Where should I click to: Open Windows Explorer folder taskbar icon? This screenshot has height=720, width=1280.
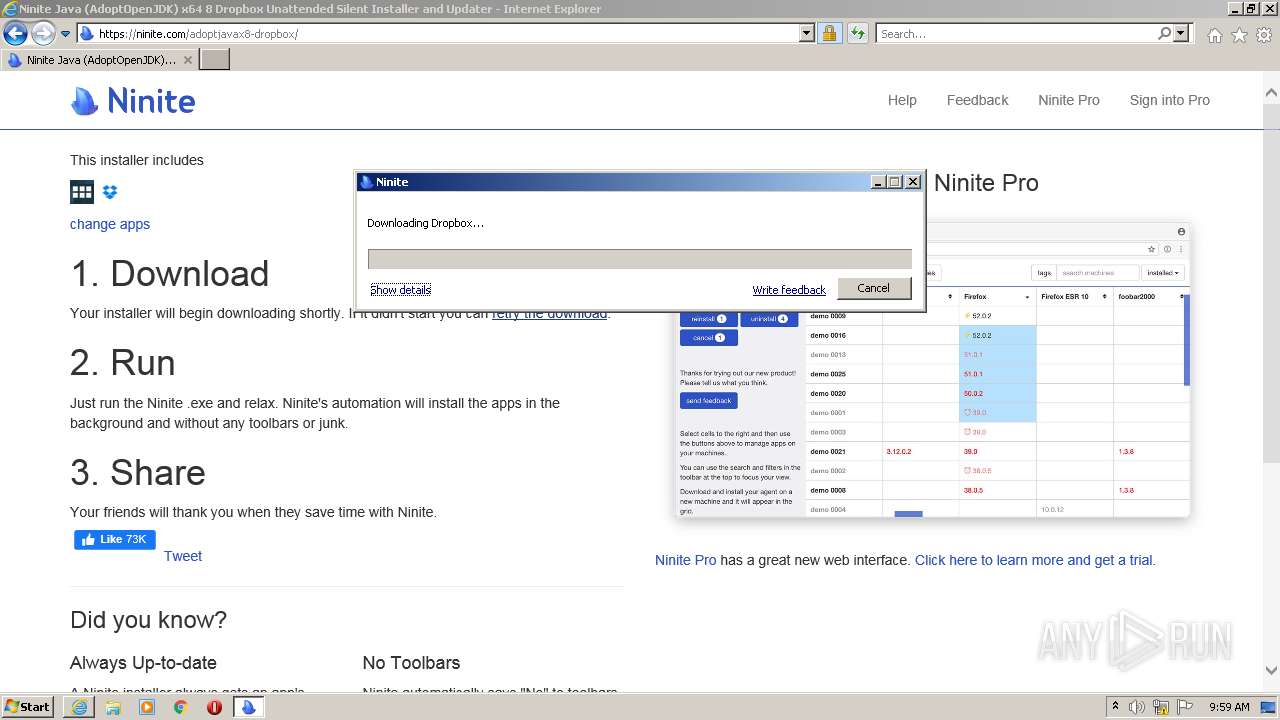(x=113, y=707)
